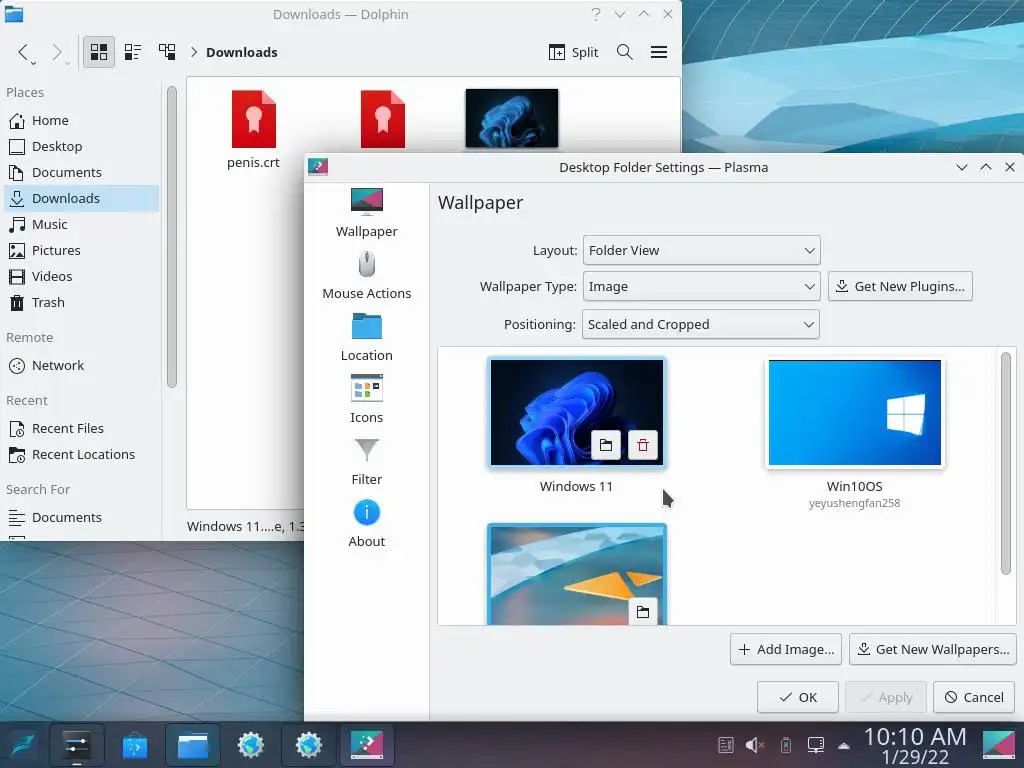
Task: Open the About settings section
Action: click(366, 523)
